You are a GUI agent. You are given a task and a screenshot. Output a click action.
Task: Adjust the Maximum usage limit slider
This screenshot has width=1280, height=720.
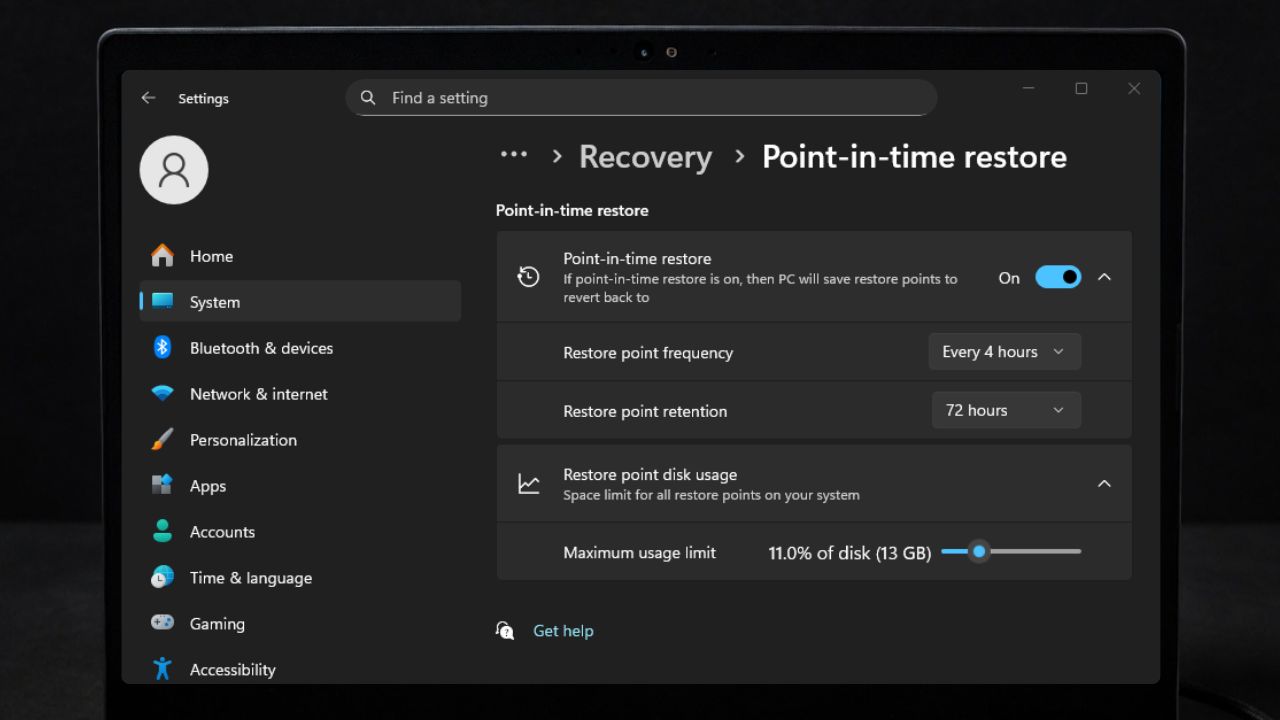coord(978,551)
